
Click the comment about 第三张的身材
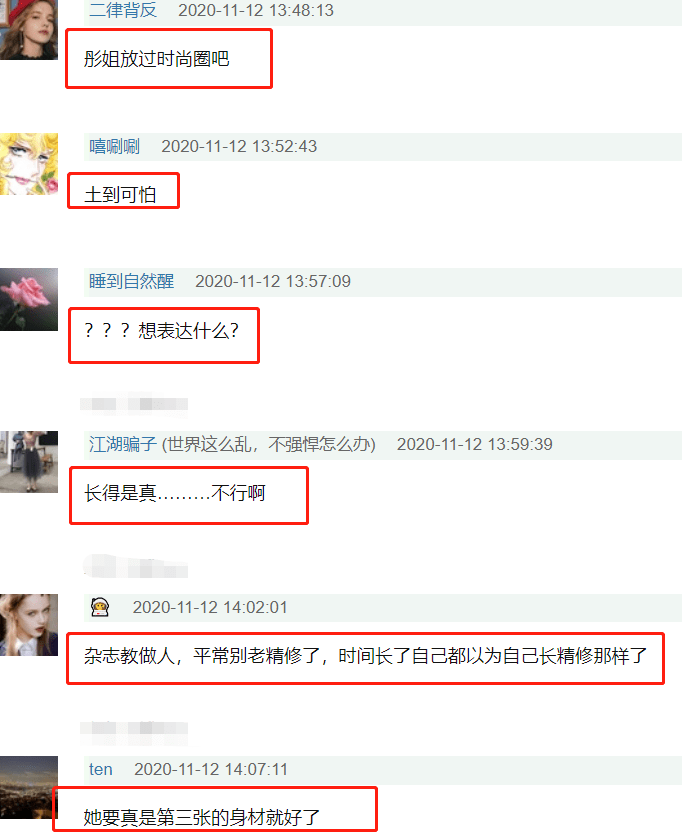pyautogui.click(x=202, y=817)
